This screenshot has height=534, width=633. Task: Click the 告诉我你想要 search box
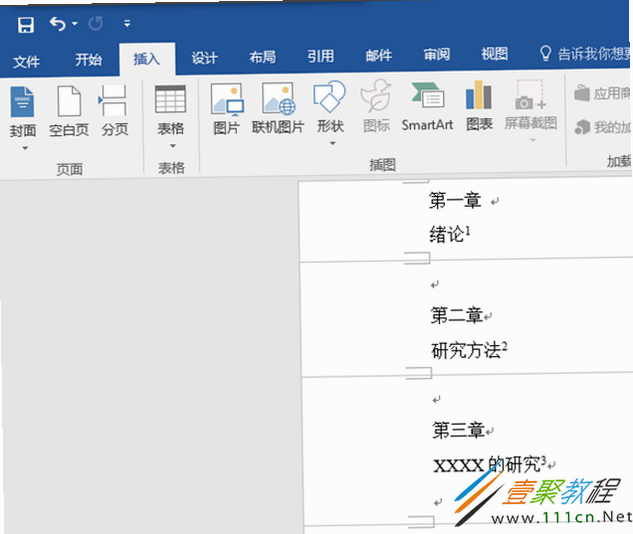tap(585, 53)
